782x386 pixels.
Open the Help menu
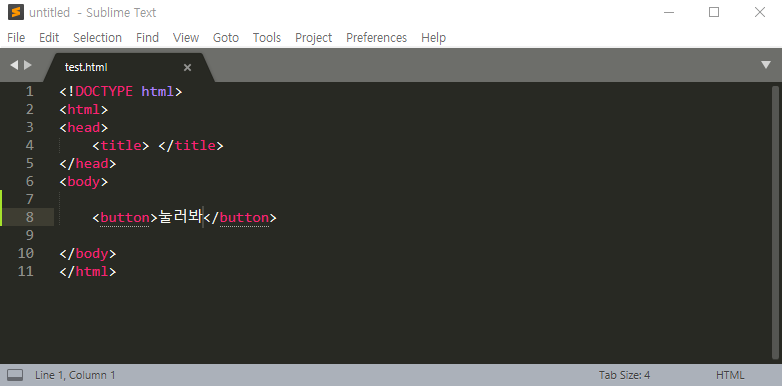click(433, 37)
